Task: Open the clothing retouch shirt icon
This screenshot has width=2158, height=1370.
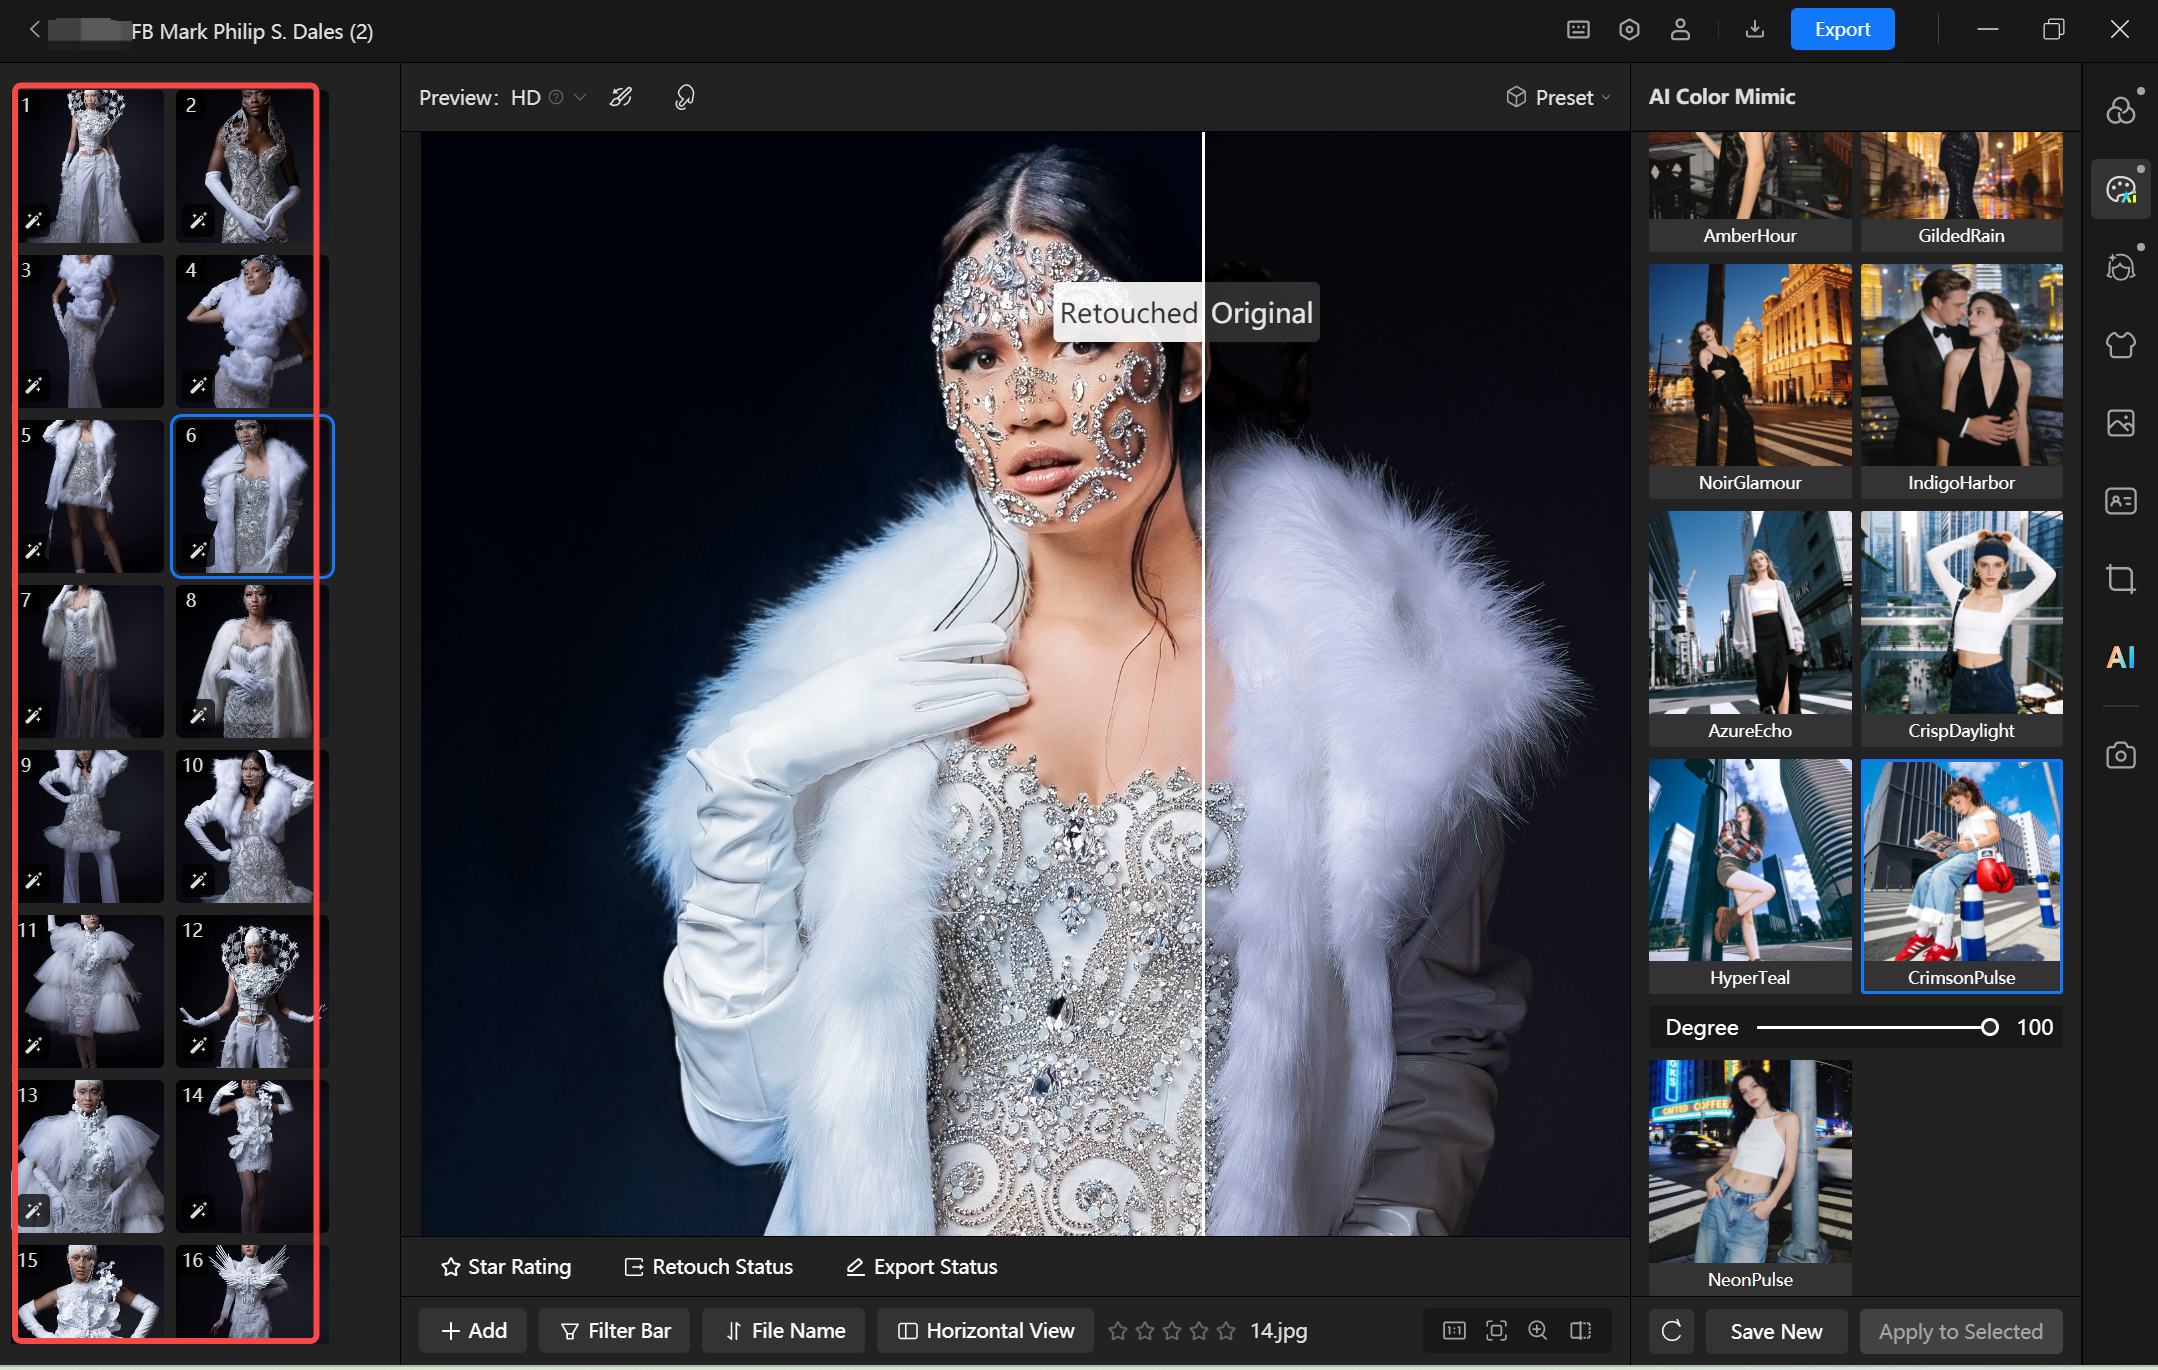Action: [x=2120, y=345]
